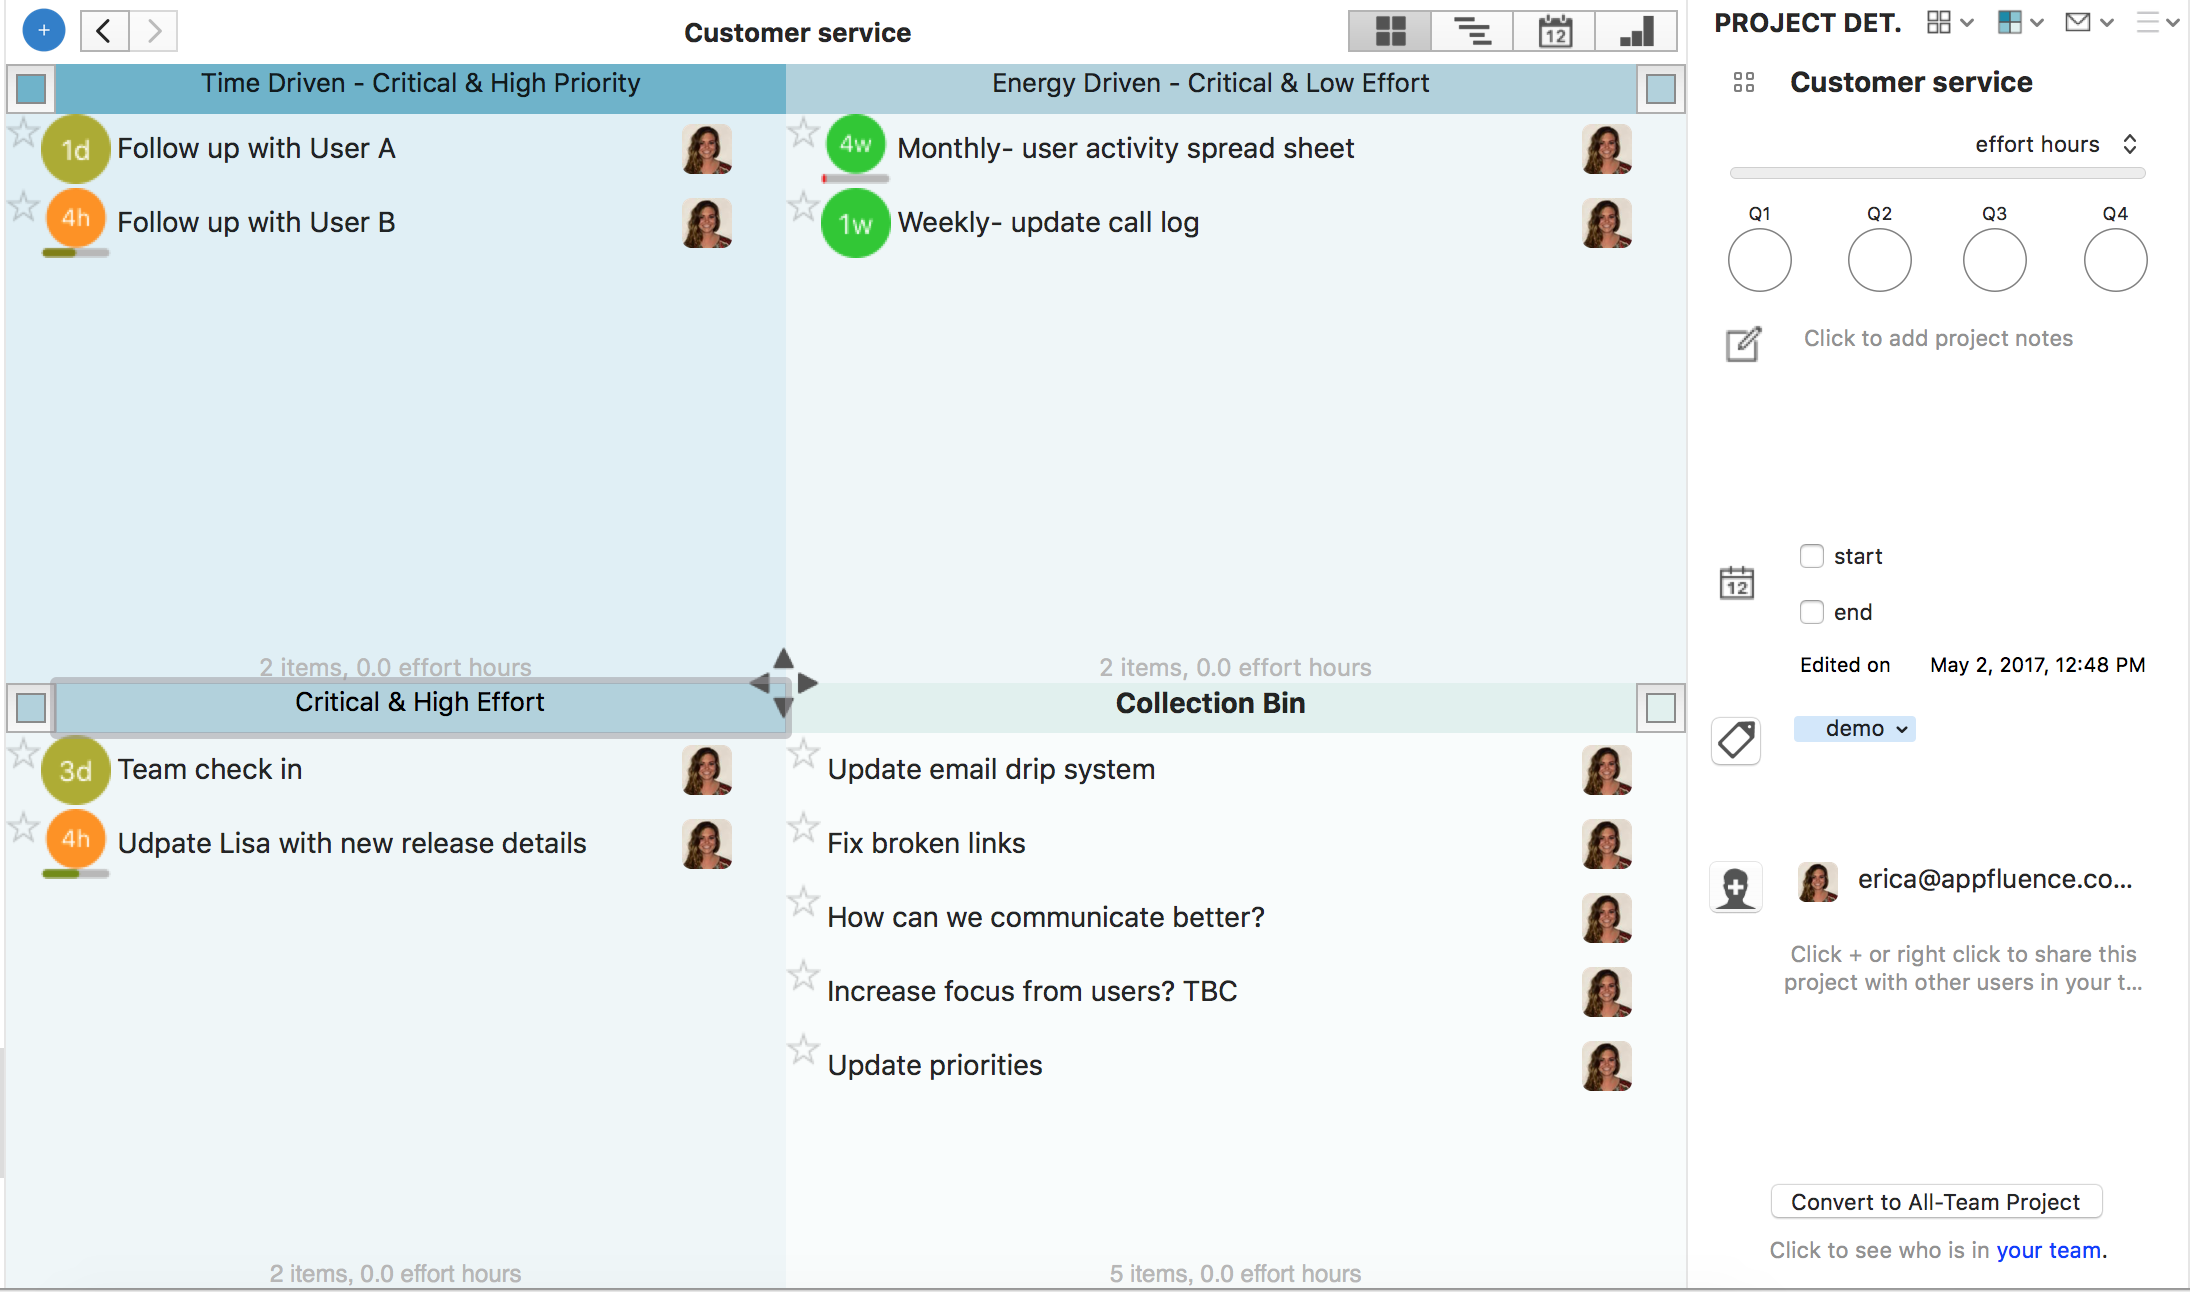The height and width of the screenshot is (1292, 2190).
Task: Open calendar view in top toolbar
Action: pyautogui.click(x=1554, y=31)
